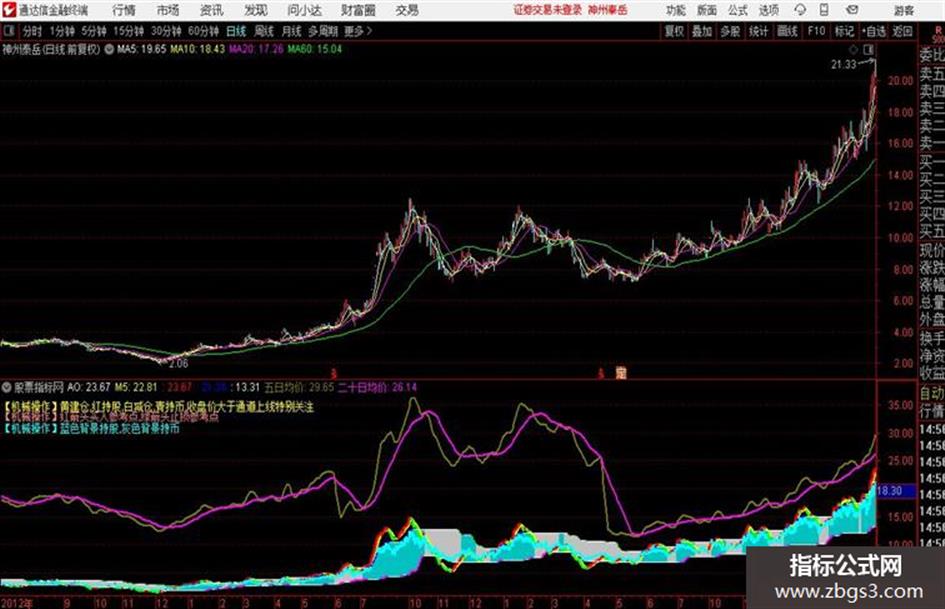Click 证券交易未登录 login status link
The height and width of the screenshot is (609, 945).
click(x=548, y=10)
